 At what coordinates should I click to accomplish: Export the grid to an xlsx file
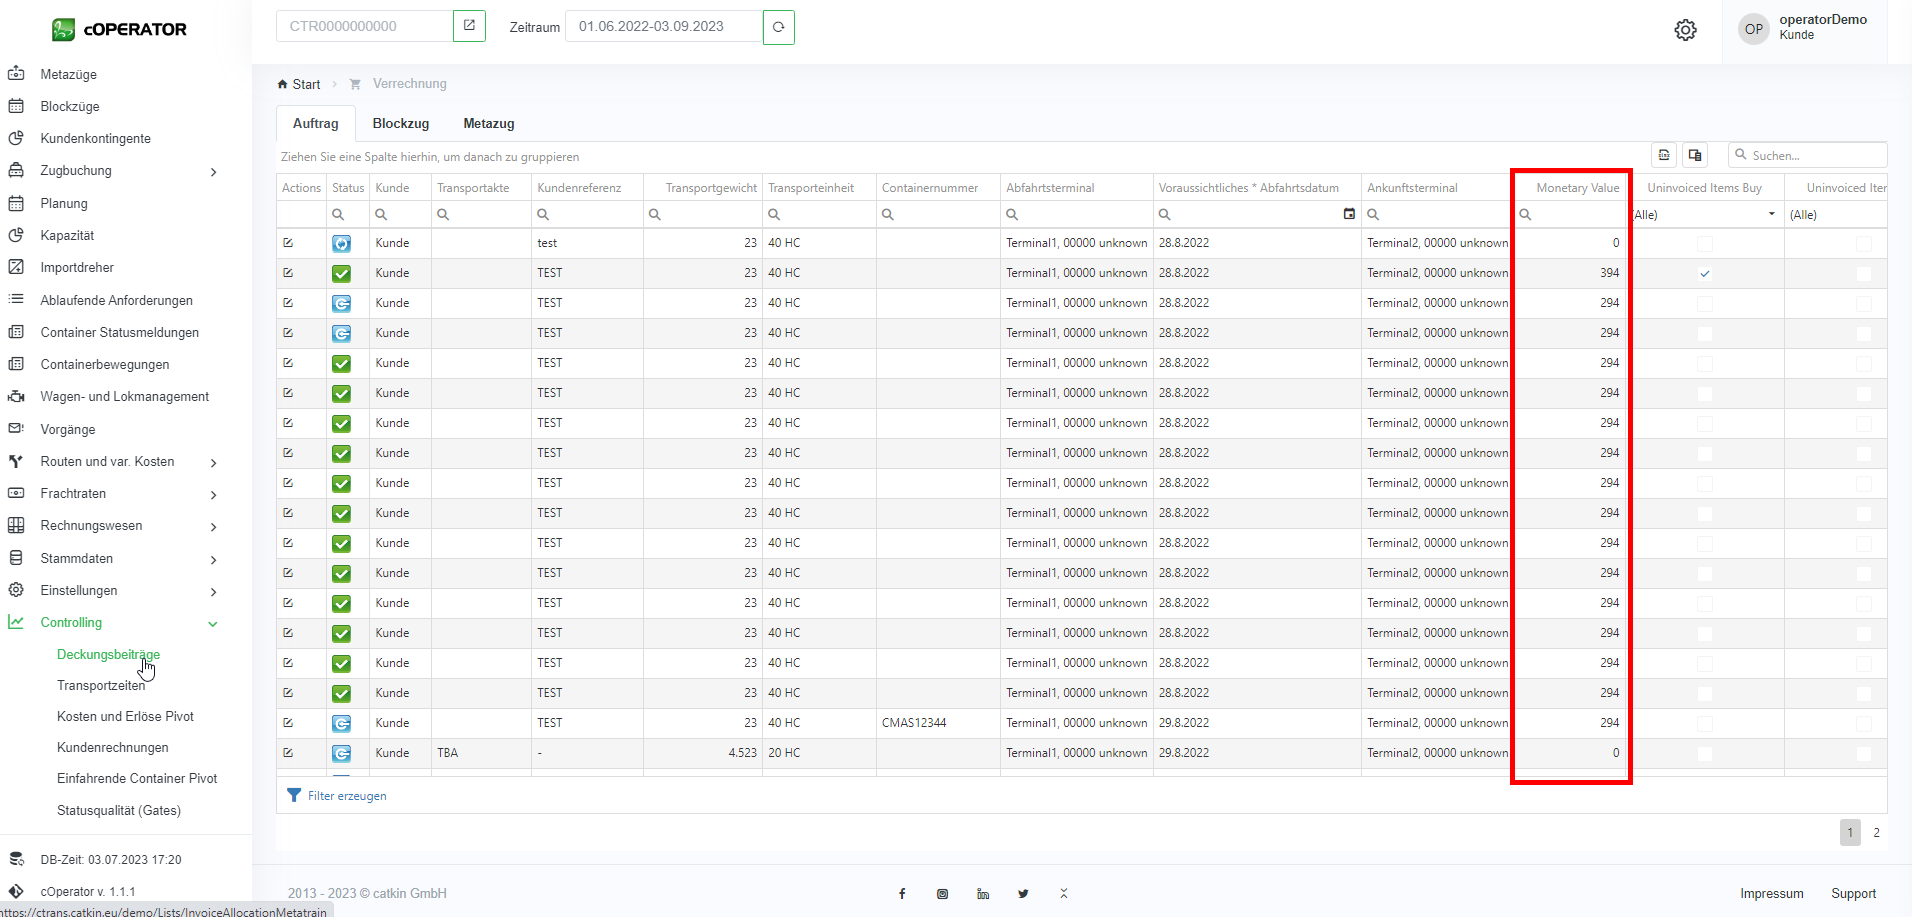click(1664, 155)
